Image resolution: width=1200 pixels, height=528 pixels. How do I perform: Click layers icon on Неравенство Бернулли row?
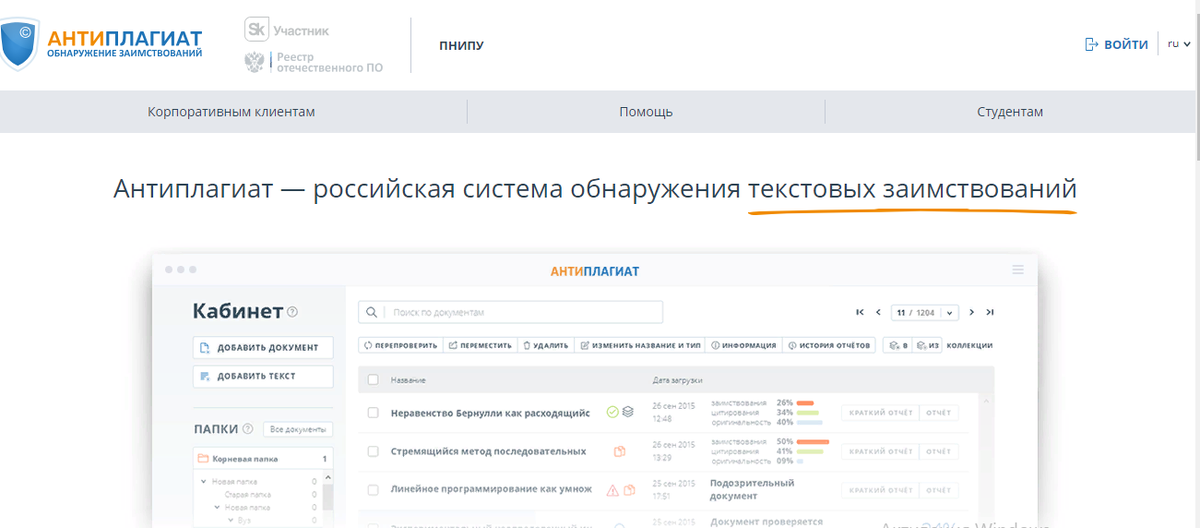[628, 412]
